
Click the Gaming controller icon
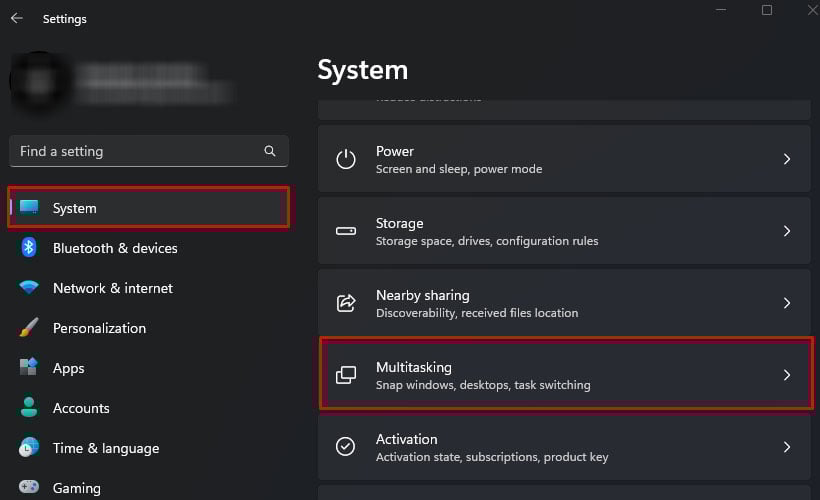pyautogui.click(x=29, y=488)
